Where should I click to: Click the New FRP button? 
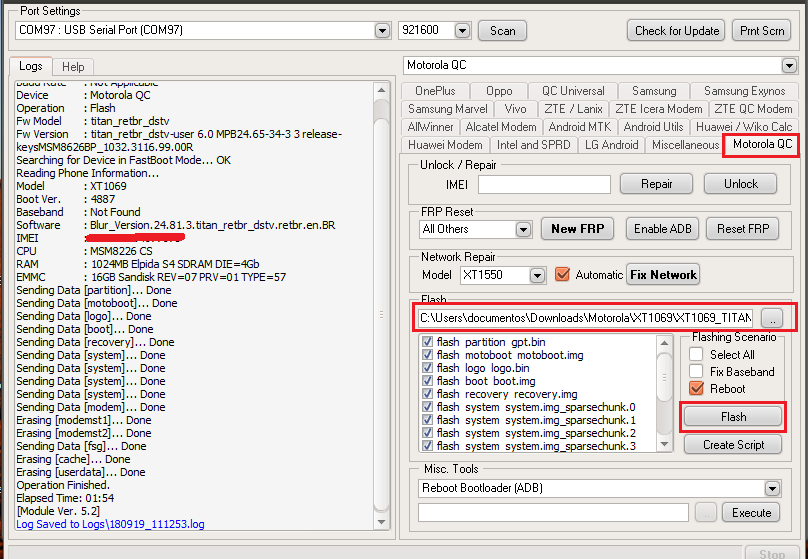pyautogui.click(x=577, y=229)
